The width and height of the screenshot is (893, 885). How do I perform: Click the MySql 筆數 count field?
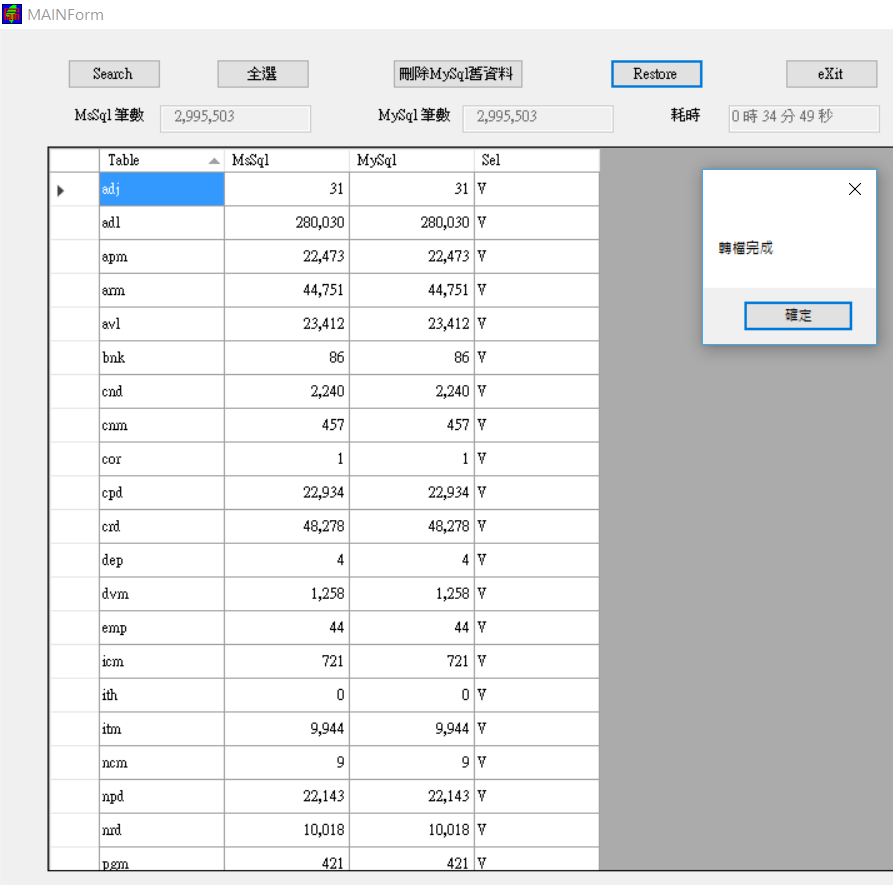point(538,118)
